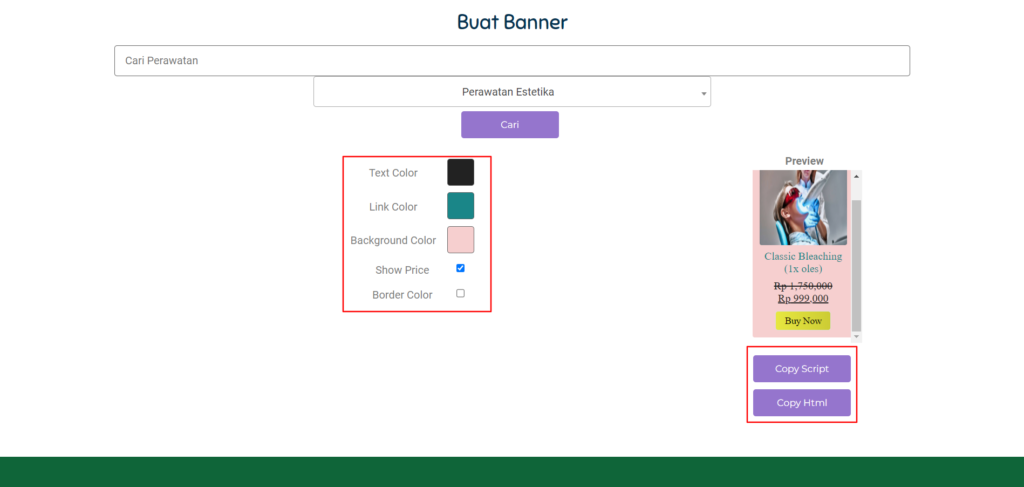Uncheck the Show Price checkbox
Image resolution: width=1024 pixels, height=487 pixels.
pos(460,268)
